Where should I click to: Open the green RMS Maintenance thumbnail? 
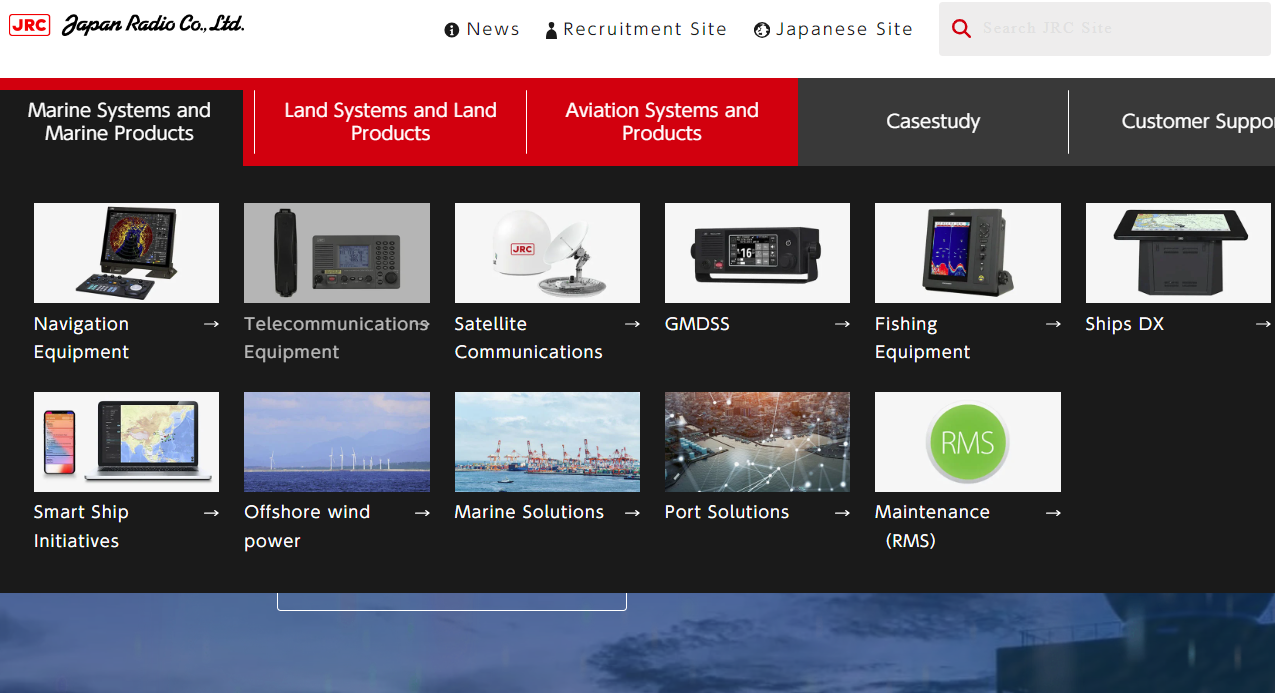pos(968,442)
